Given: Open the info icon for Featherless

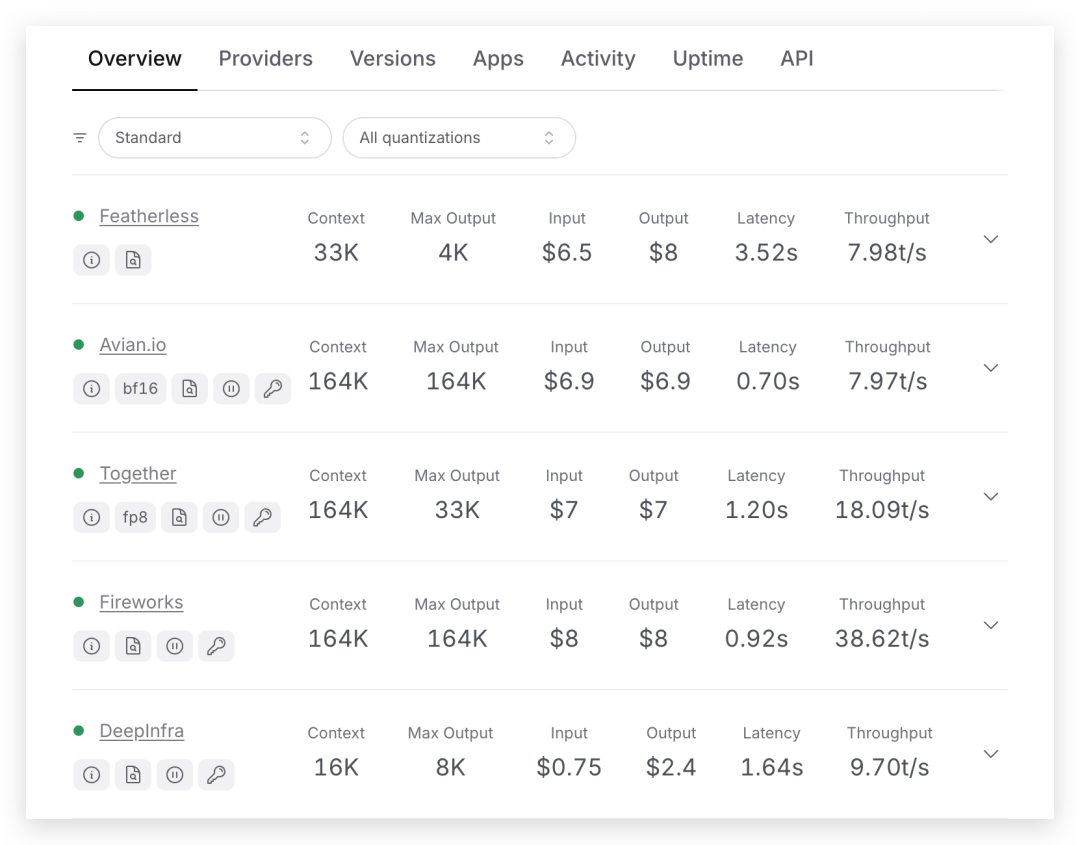Looking at the screenshot, I should click(x=91, y=259).
